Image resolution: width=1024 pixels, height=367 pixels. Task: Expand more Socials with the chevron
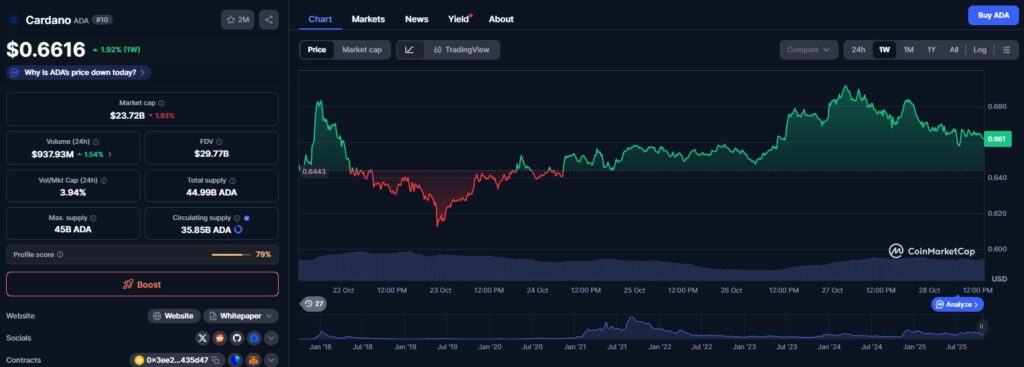pyautogui.click(x=271, y=338)
